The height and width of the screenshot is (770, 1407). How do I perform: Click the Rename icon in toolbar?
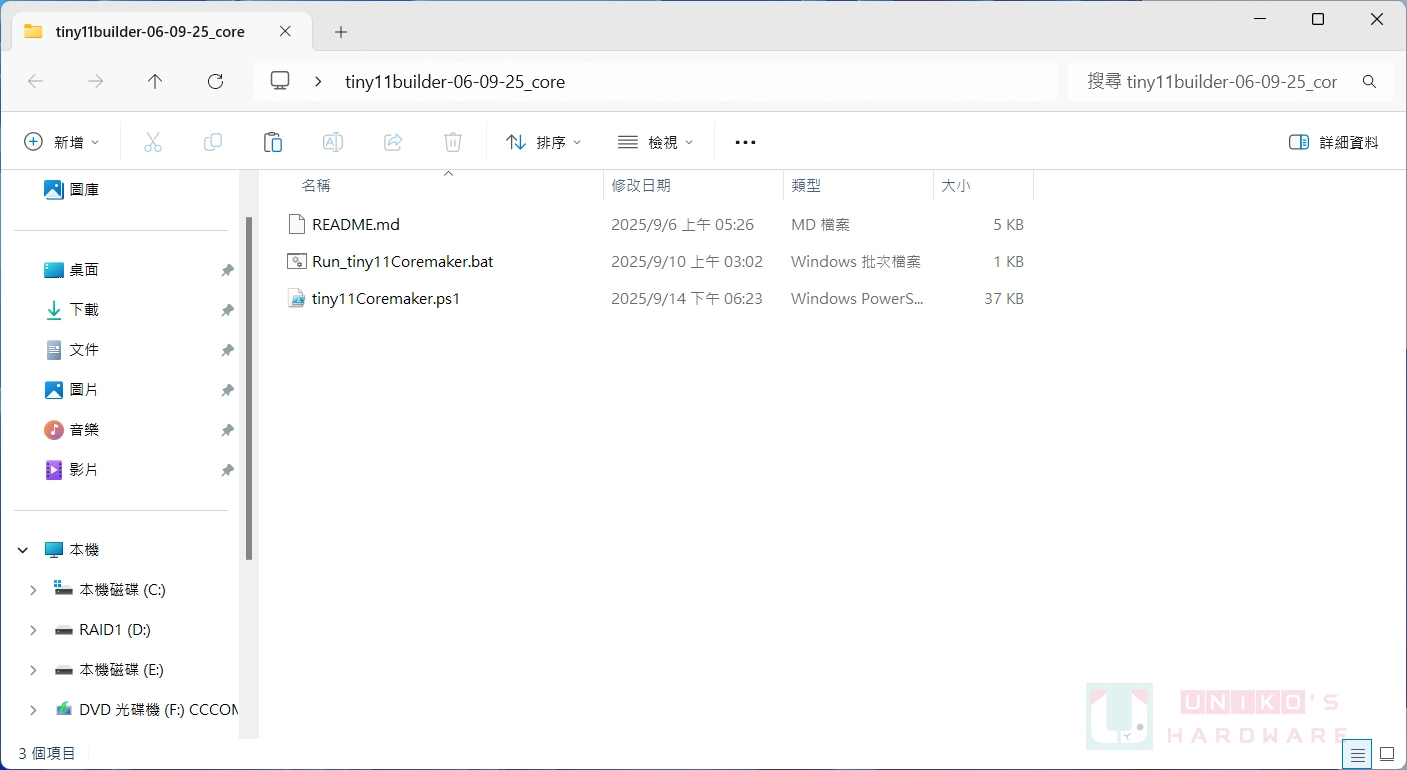click(333, 142)
